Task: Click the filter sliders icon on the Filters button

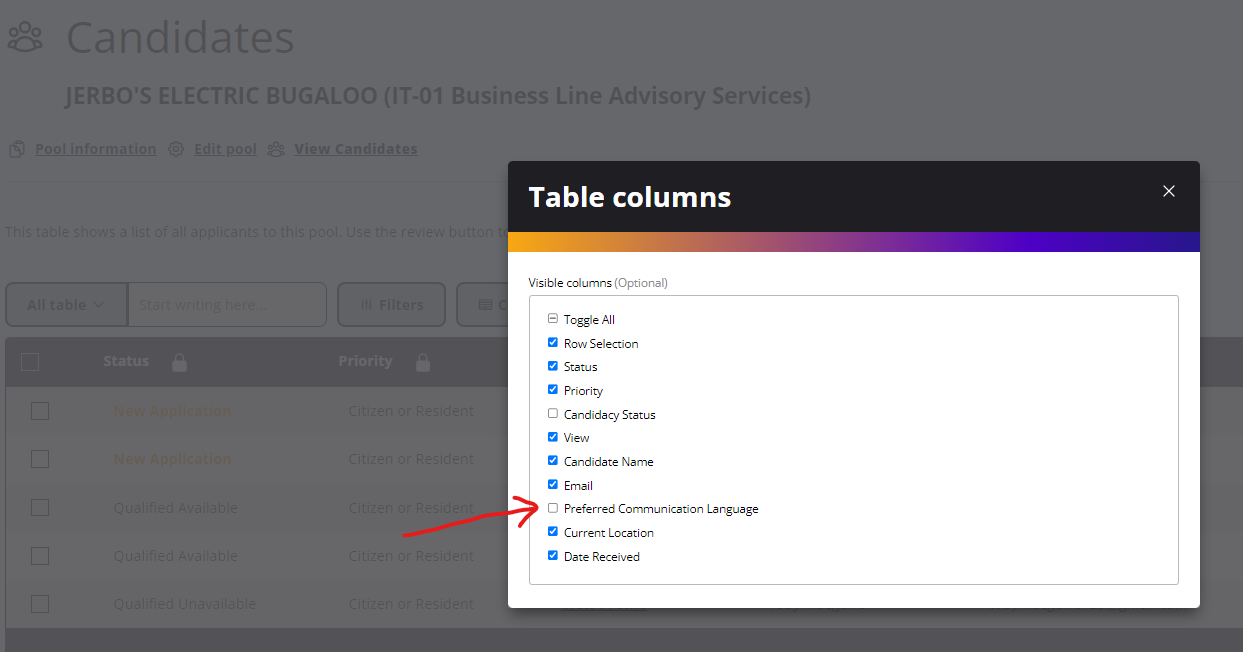Action: point(368,304)
